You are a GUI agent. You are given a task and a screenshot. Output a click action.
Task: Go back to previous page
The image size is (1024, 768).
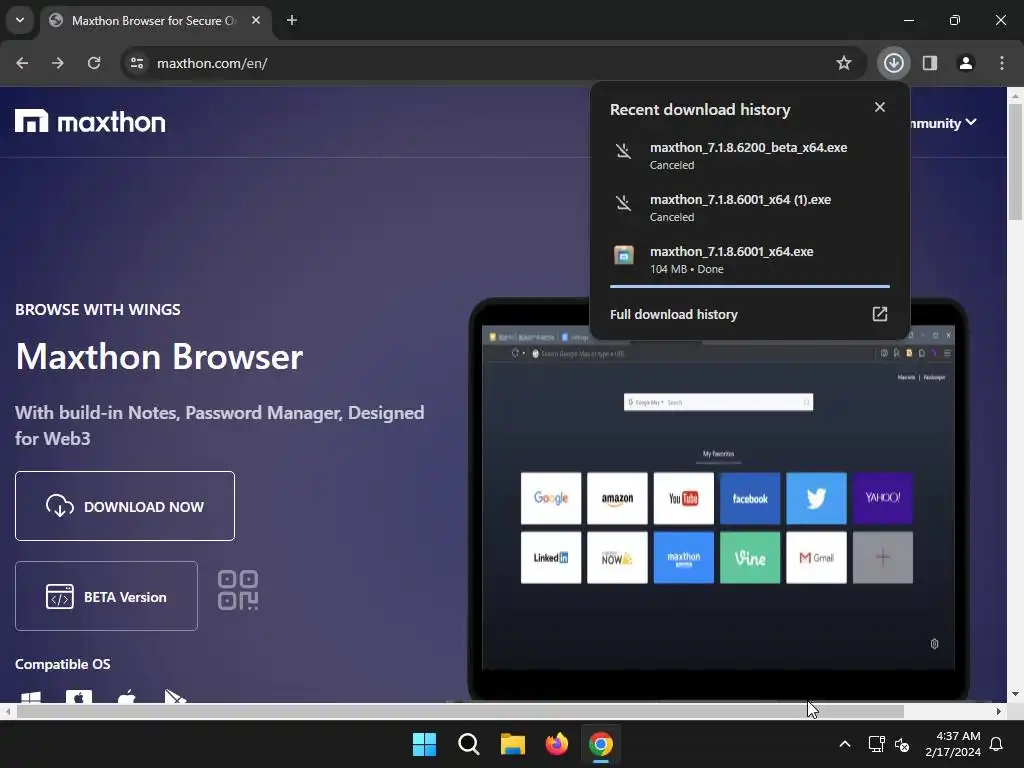(x=22, y=63)
